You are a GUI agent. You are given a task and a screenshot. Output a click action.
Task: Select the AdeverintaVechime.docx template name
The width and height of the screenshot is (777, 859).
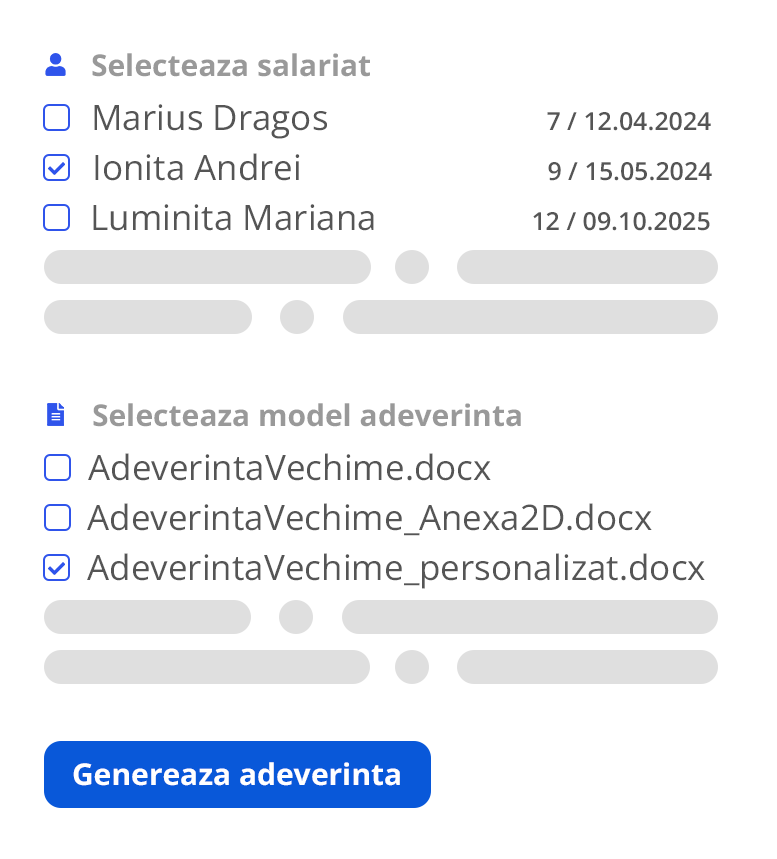click(290, 468)
